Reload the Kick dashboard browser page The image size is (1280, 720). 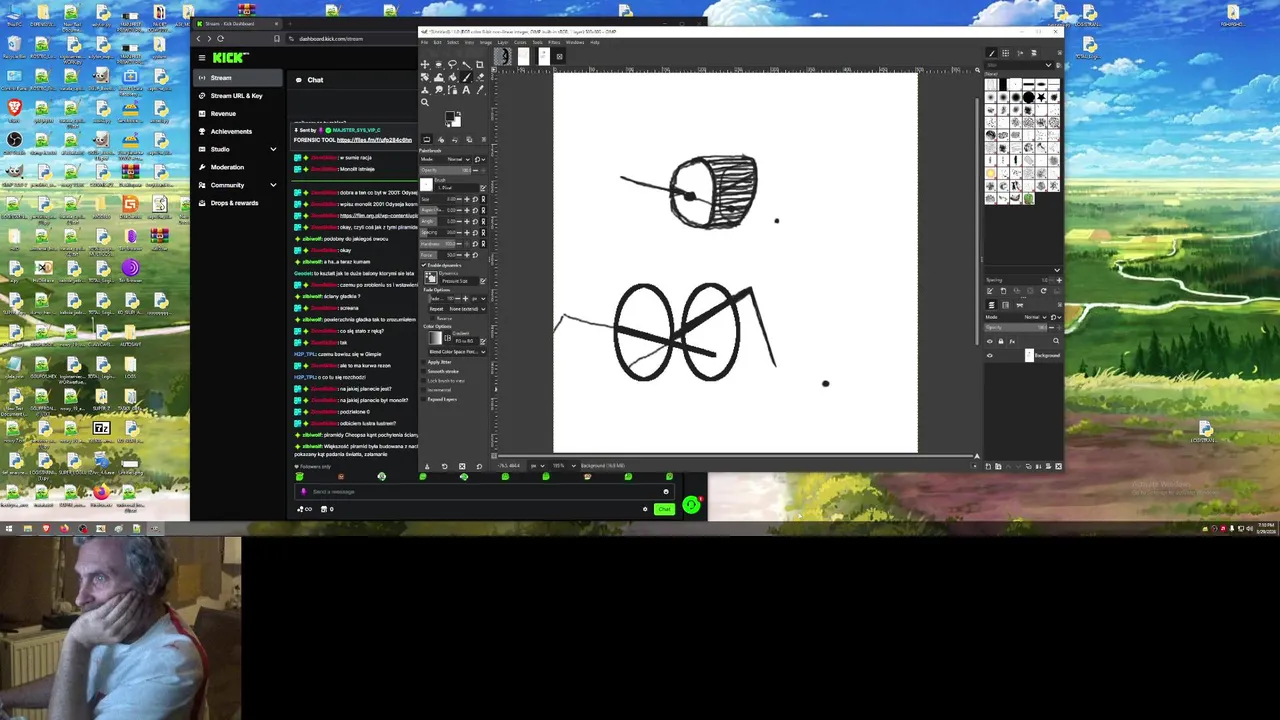point(220,38)
